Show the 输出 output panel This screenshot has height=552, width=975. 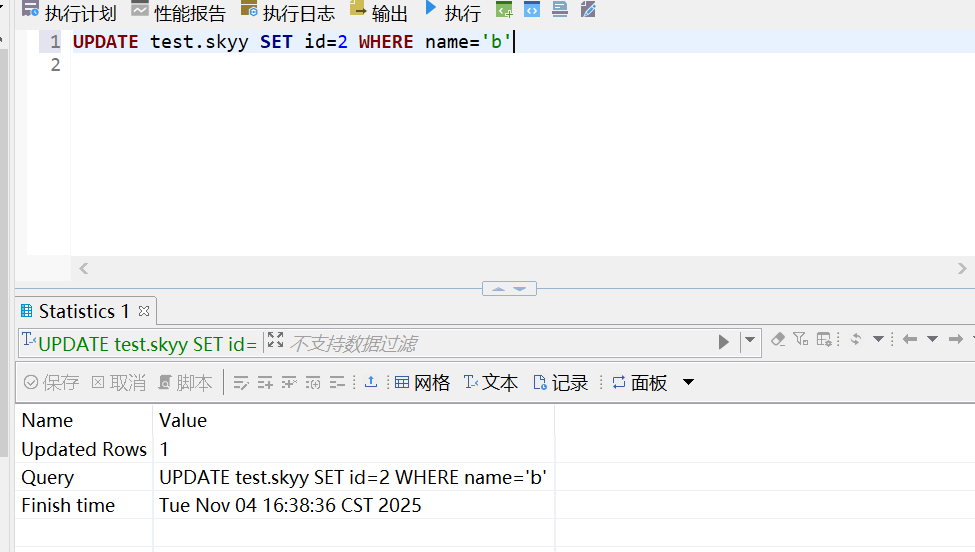(379, 12)
